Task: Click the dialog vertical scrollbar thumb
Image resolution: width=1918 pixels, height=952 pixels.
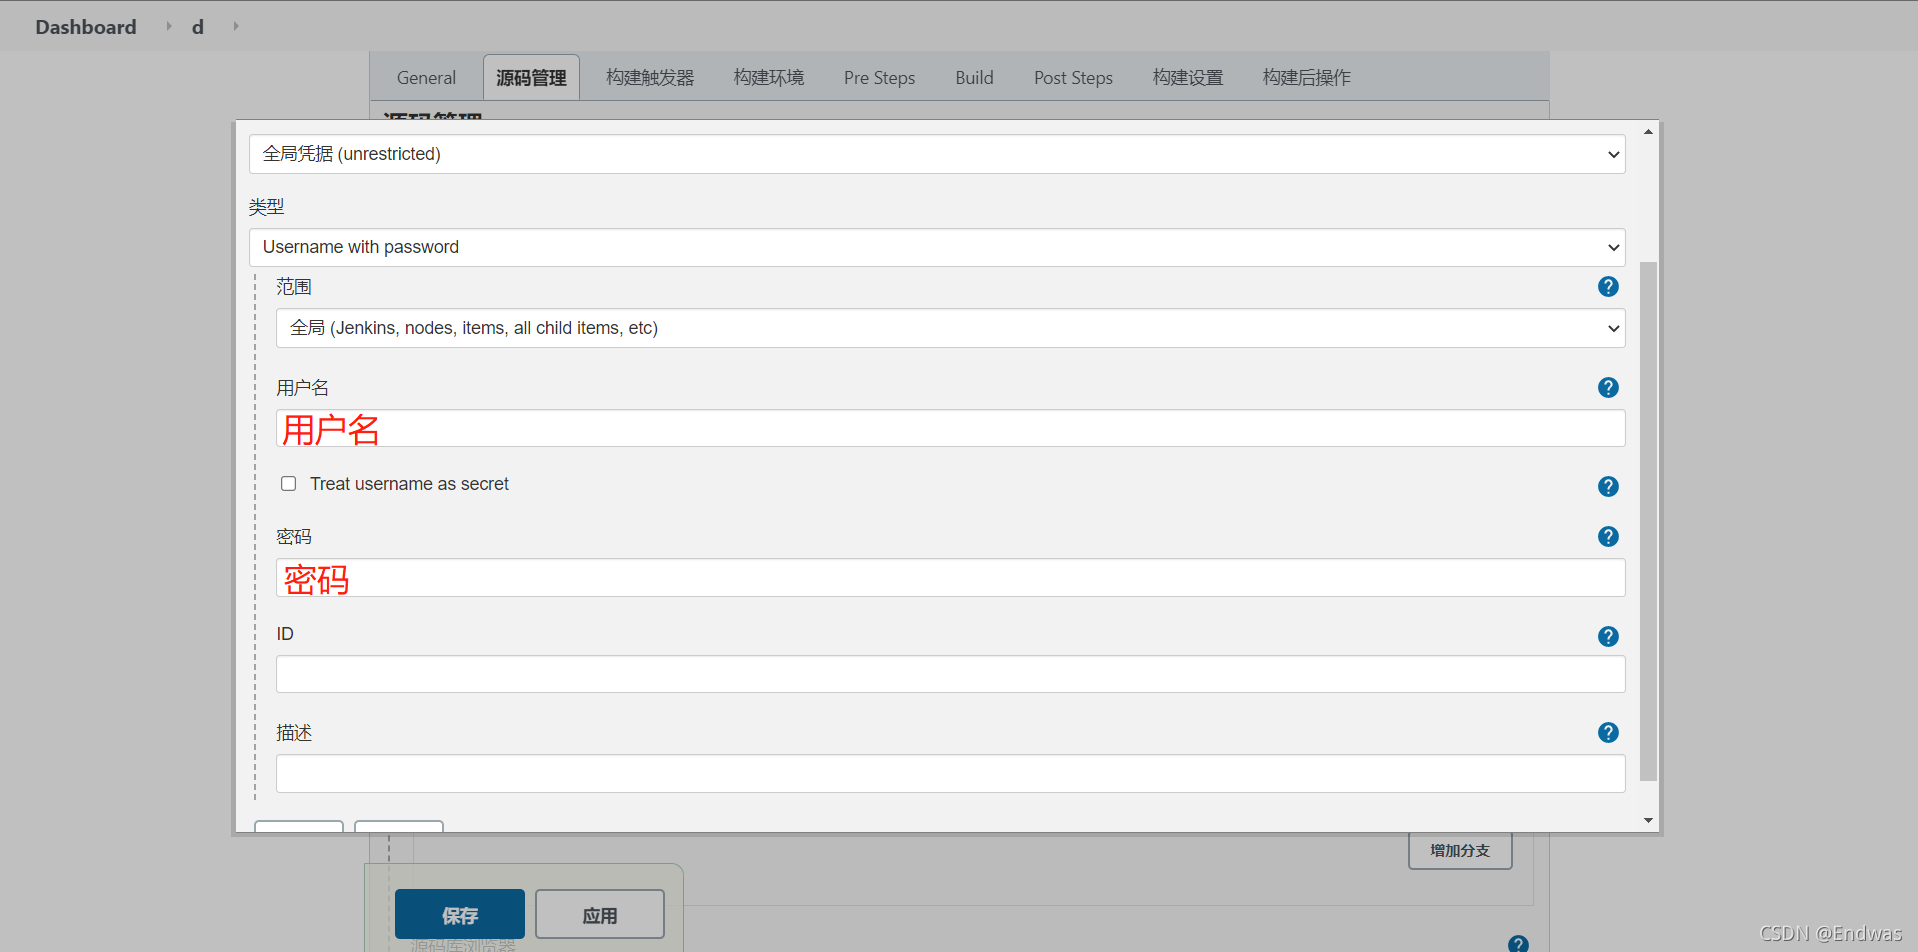Action: (1648, 521)
